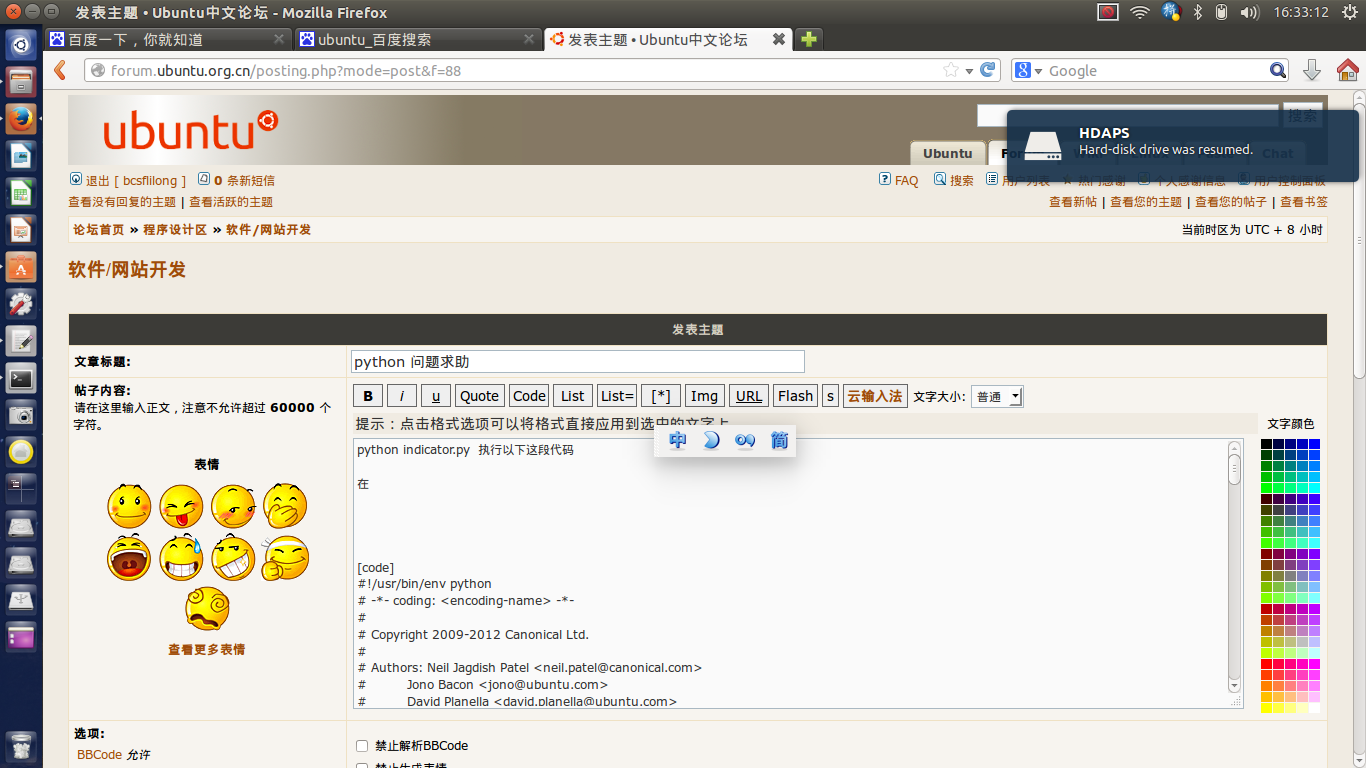Click the search magnifier in Google box
Viewport: 1366px width, 768px height.
pos(1278,70)
